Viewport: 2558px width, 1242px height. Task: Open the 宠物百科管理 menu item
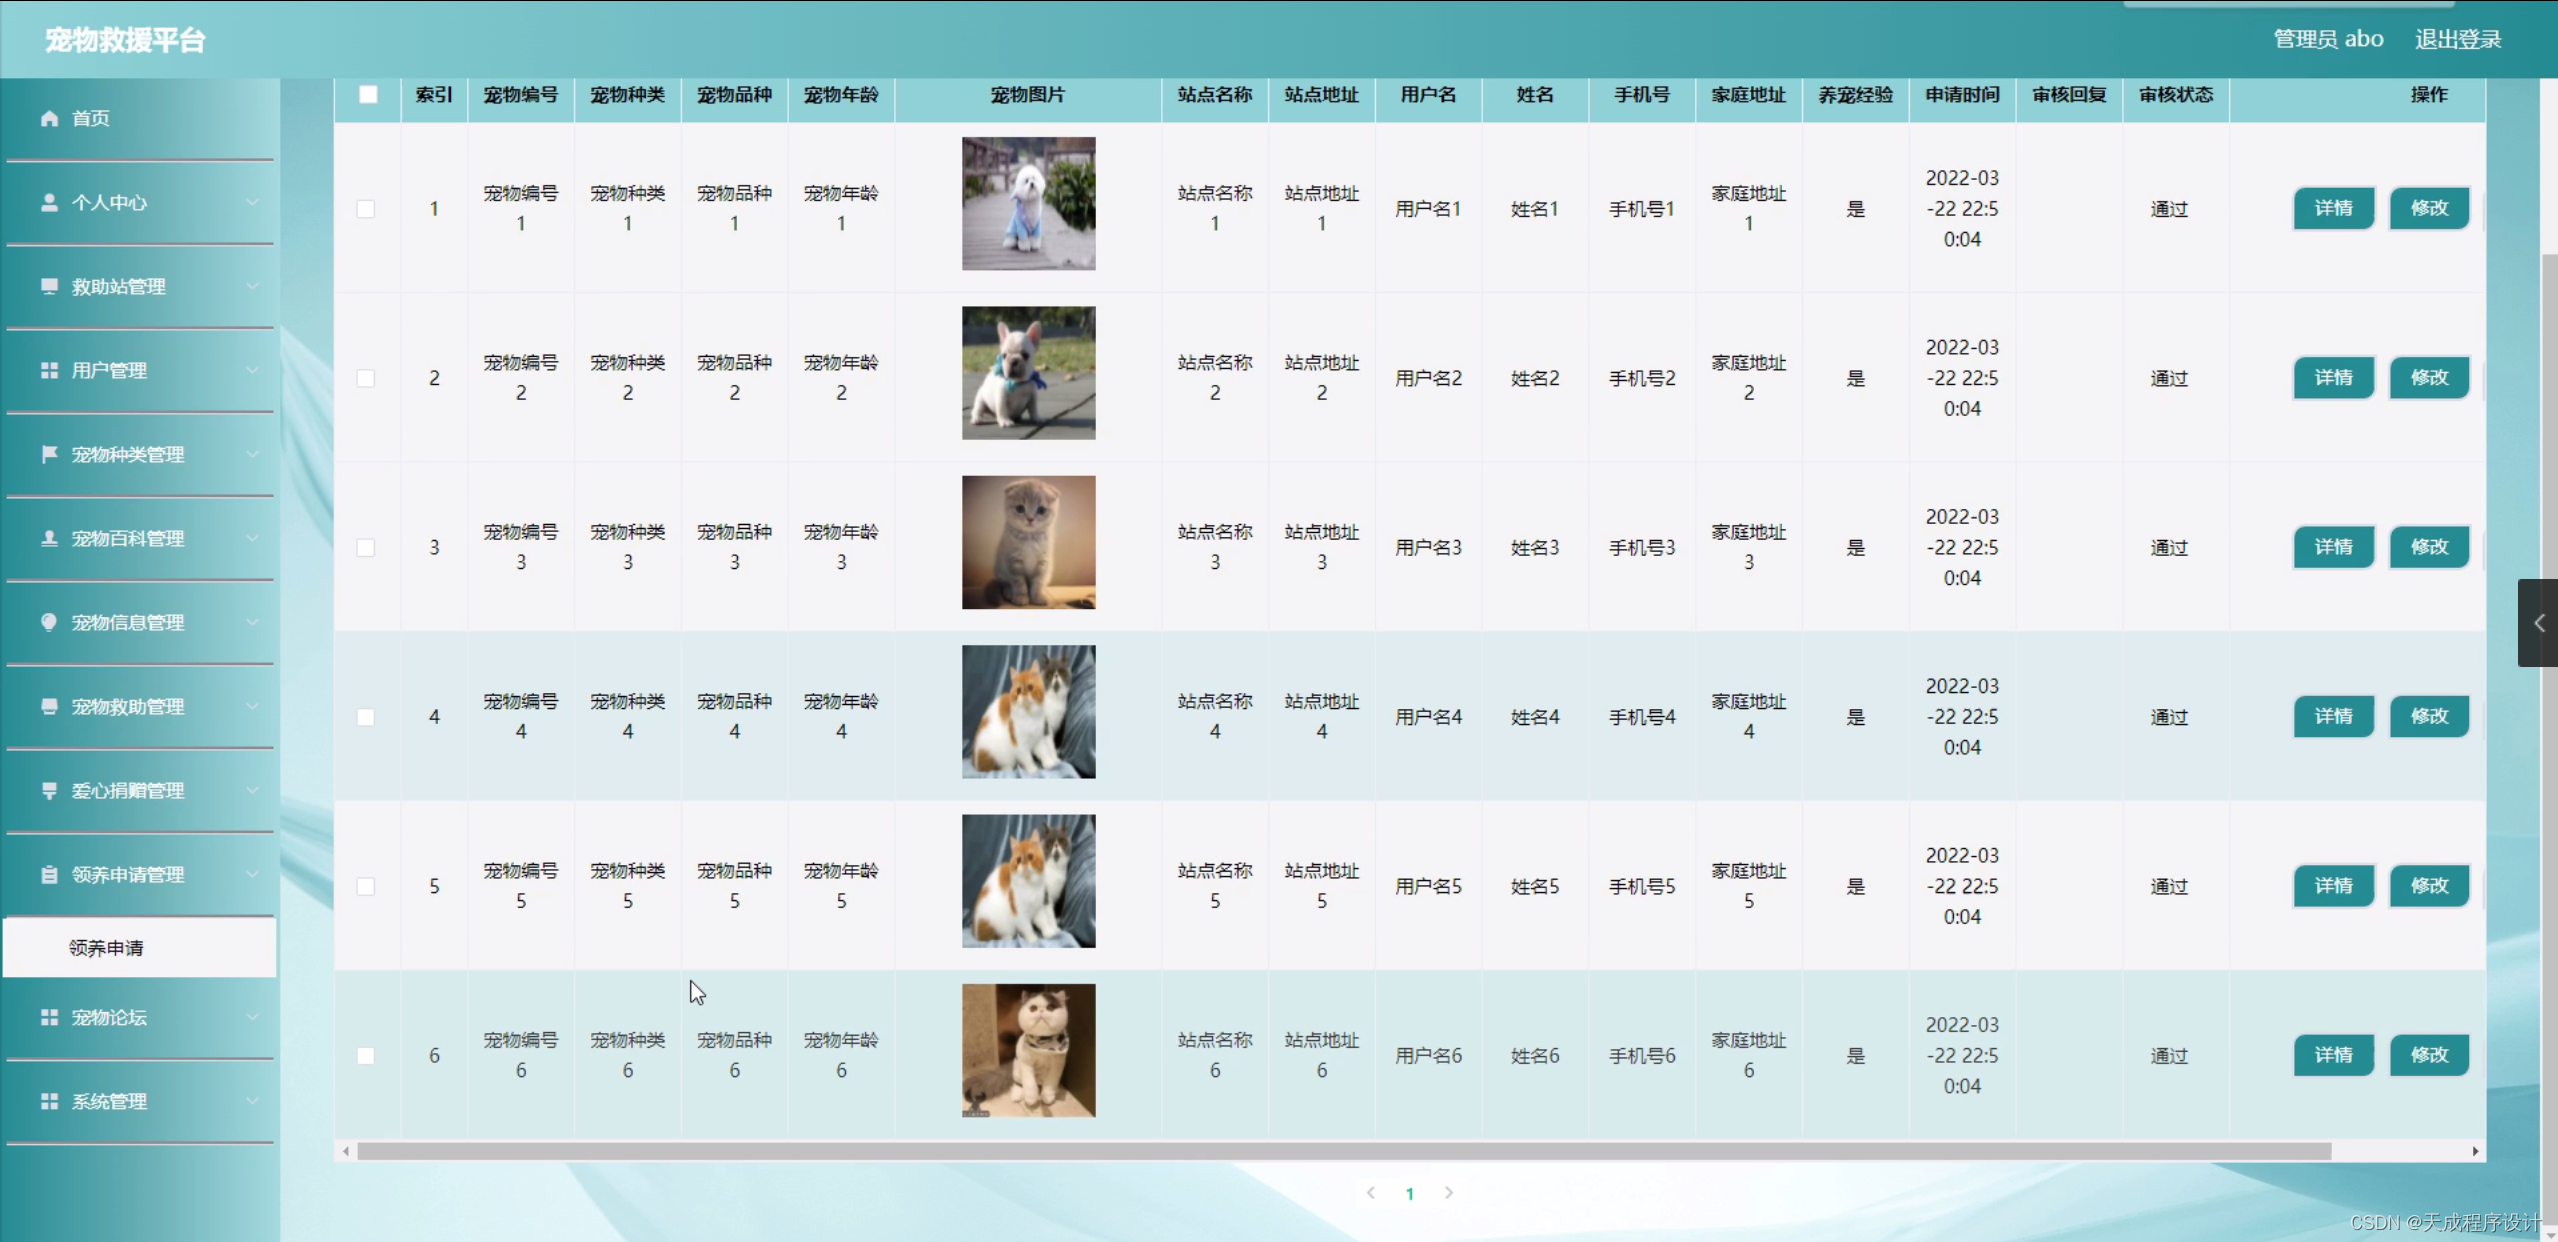(x=128, y=539)
